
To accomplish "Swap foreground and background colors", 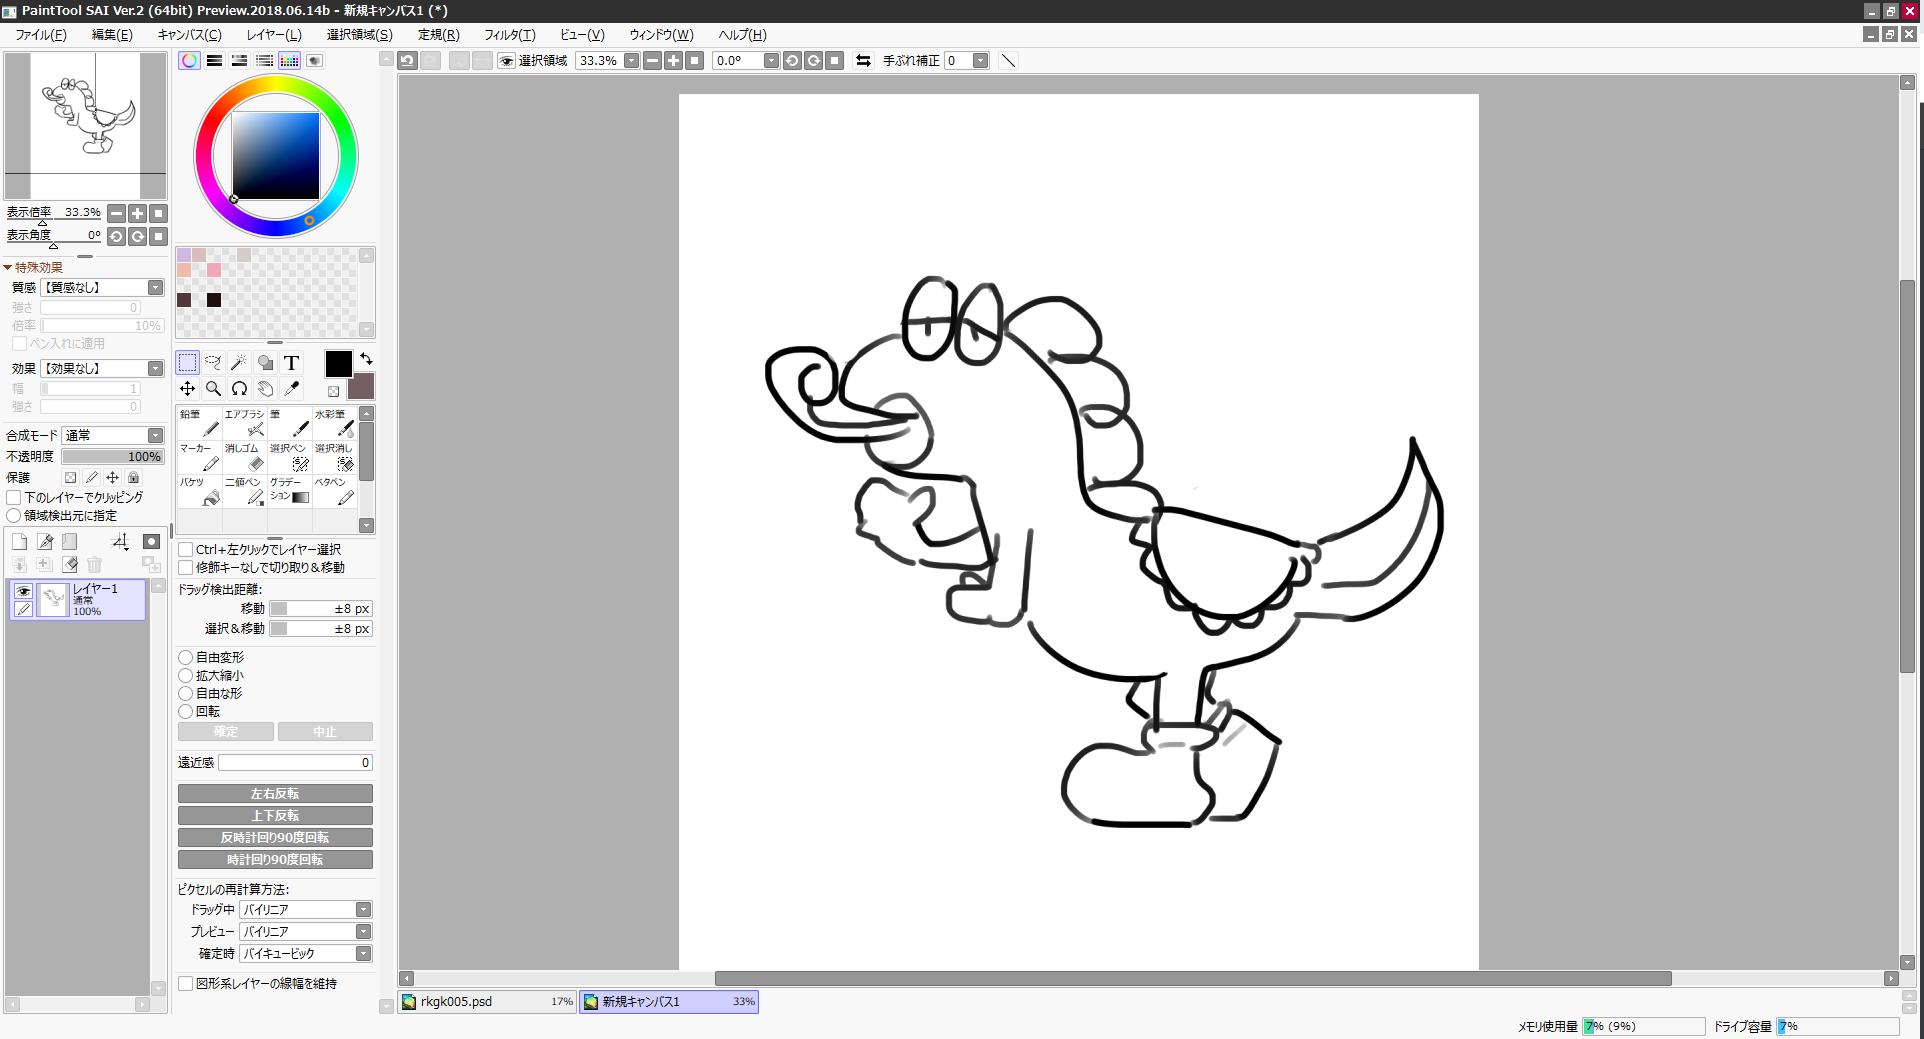I will [366, 358].
